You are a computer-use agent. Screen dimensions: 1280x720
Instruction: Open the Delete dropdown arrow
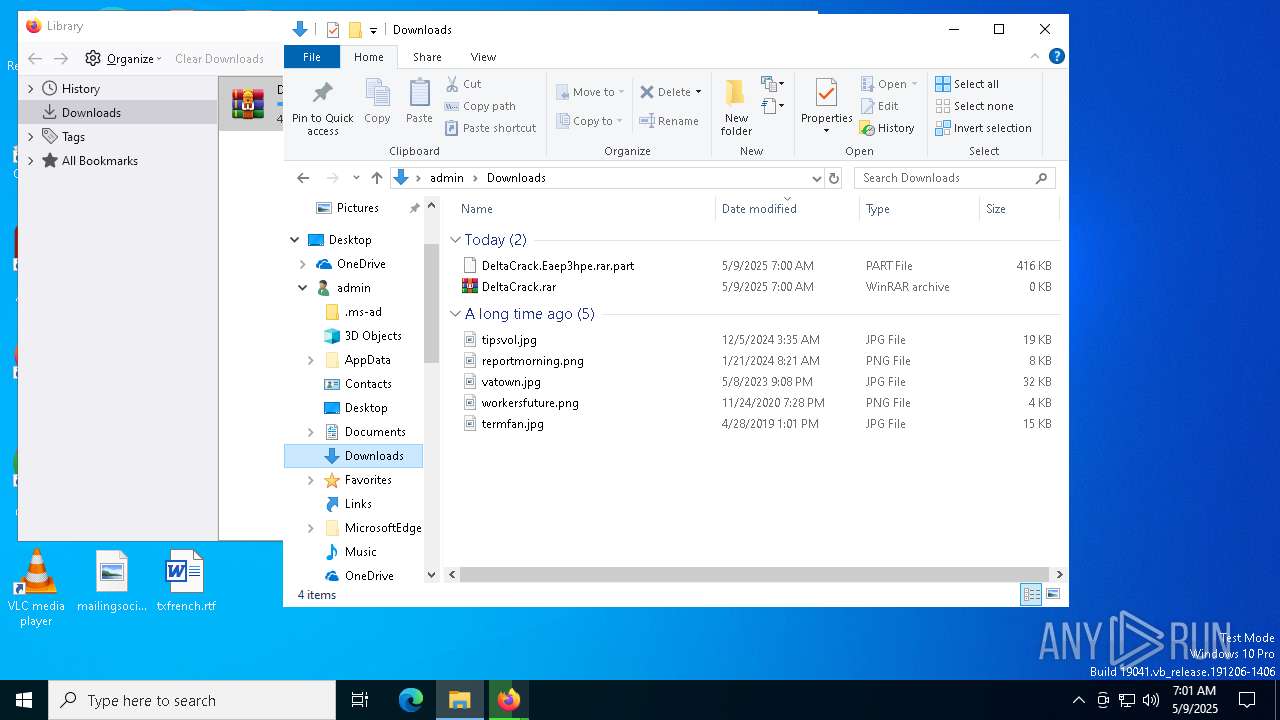point(698,92)
